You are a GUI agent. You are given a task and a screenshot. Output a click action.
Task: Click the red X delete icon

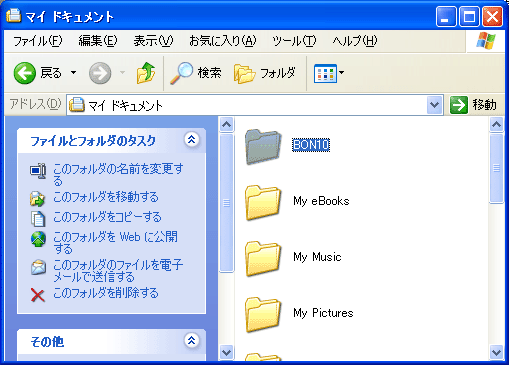click(x=38, y=295)
